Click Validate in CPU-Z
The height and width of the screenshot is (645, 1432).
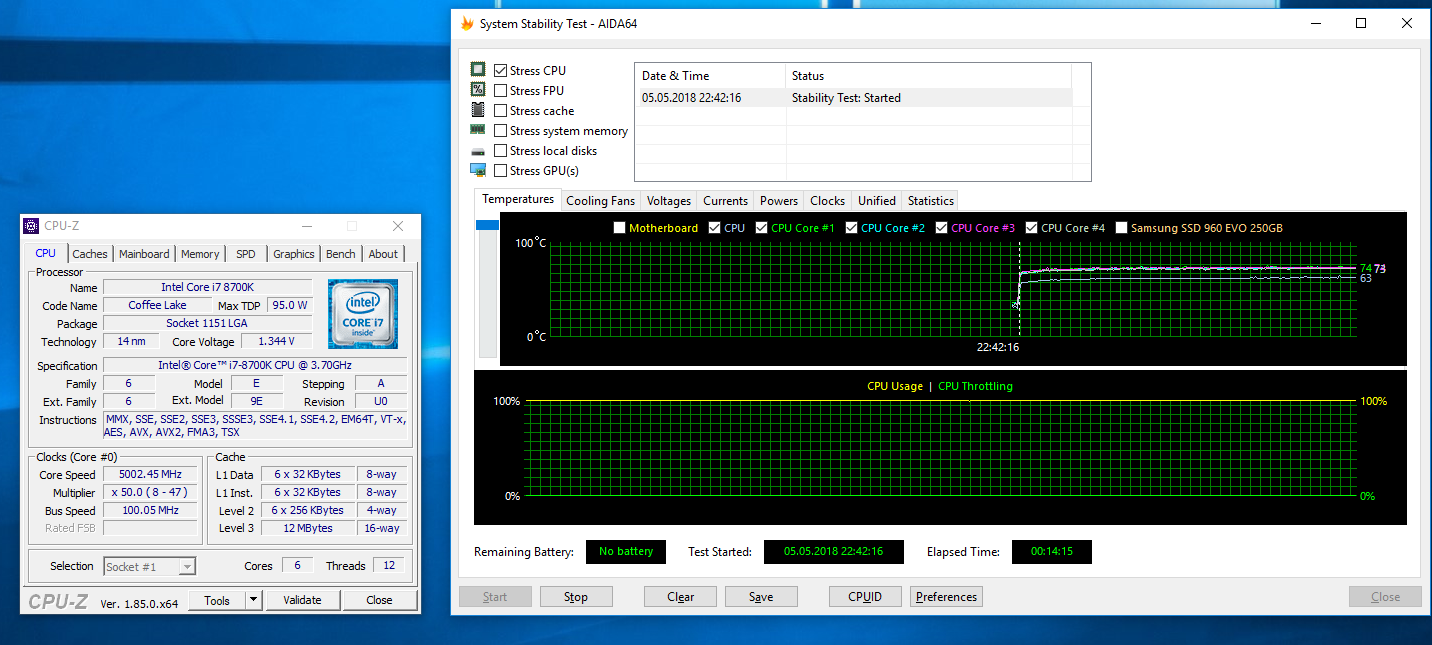tap(302, 600)
